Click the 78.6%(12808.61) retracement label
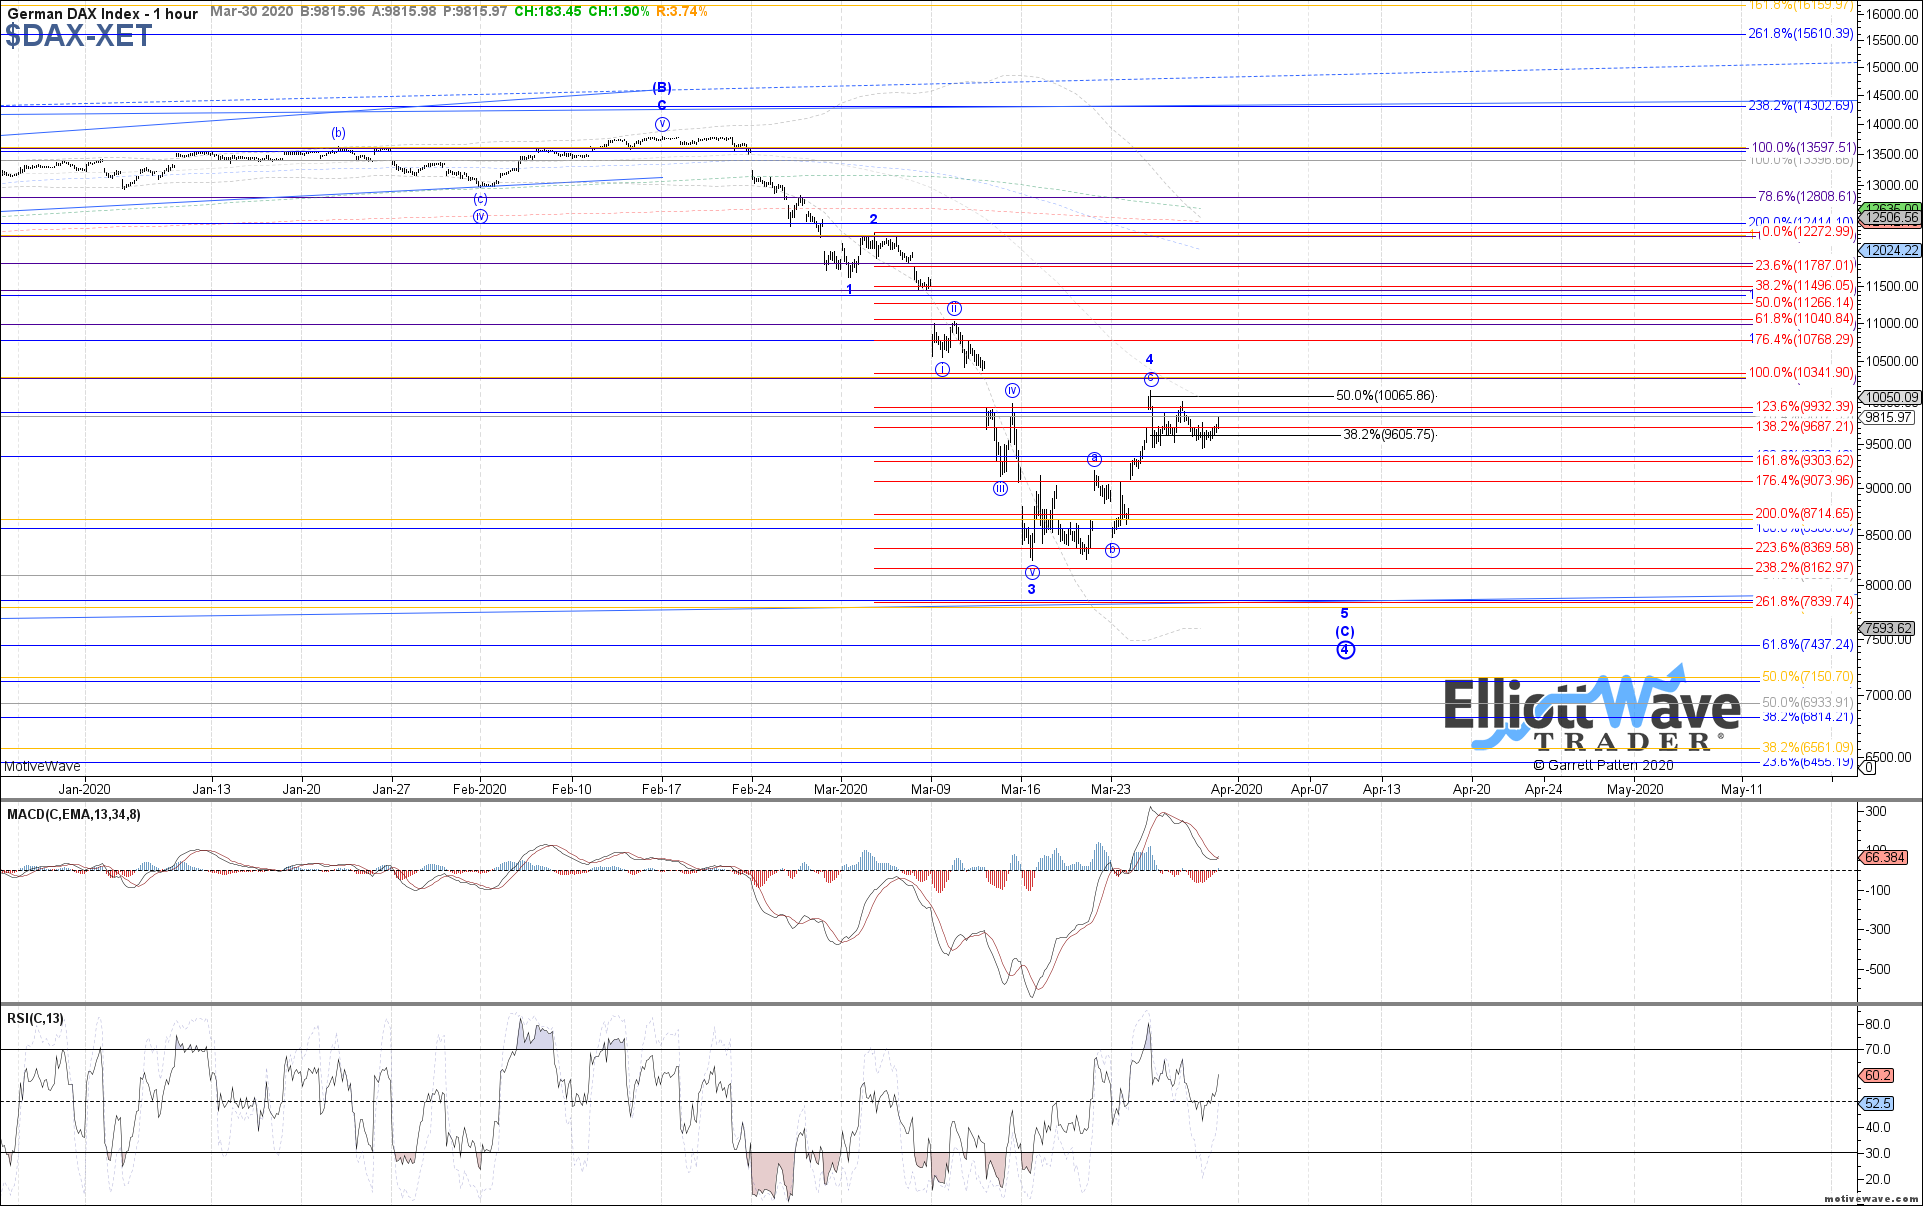Screen dimensions: 1923x1206 click(1806, 197)
